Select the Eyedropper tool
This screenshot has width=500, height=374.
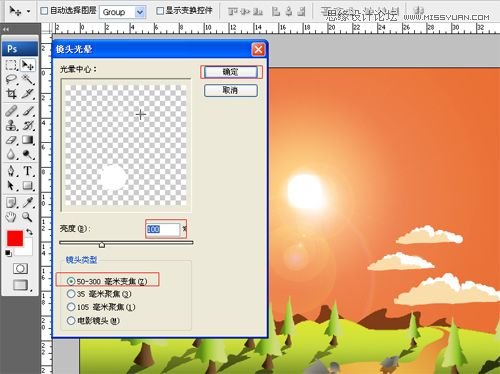(28, 202)
